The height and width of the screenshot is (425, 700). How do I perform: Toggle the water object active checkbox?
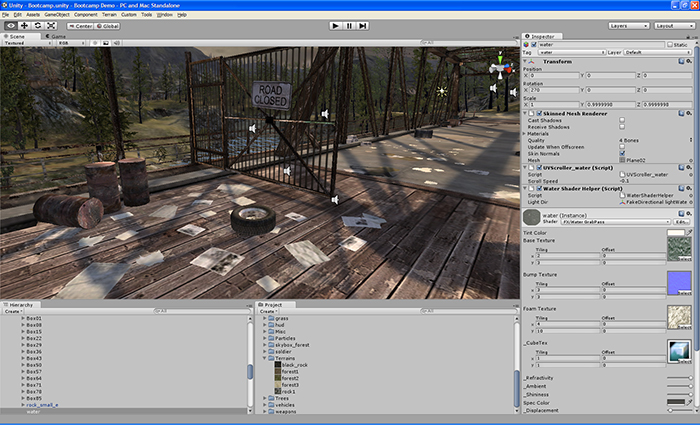pos(534,45)
